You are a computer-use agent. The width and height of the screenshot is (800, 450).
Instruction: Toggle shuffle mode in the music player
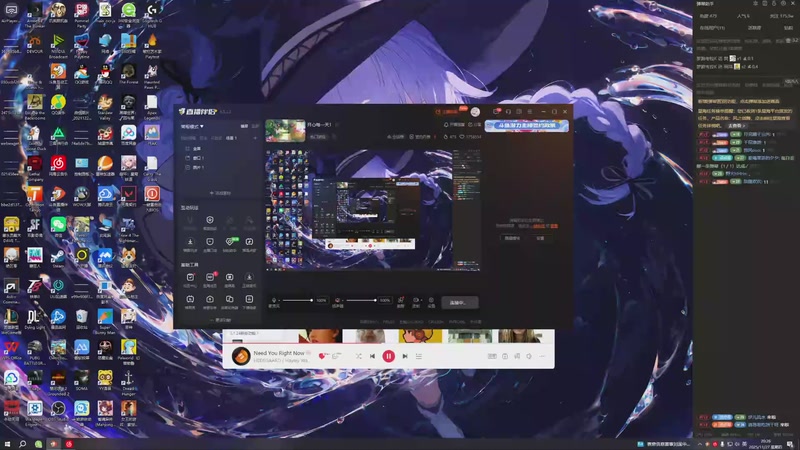[x=359, y=356]
